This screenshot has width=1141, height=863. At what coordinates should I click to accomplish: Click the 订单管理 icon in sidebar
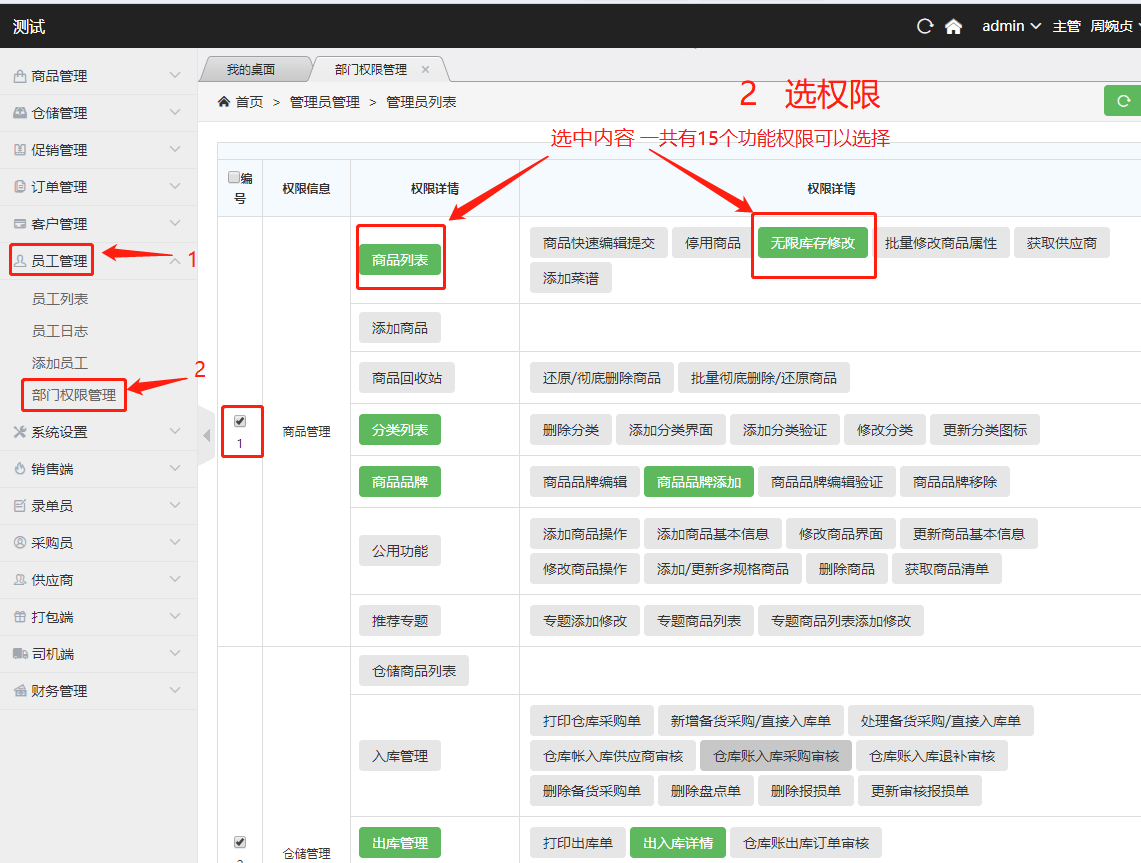tap(19, 187)
